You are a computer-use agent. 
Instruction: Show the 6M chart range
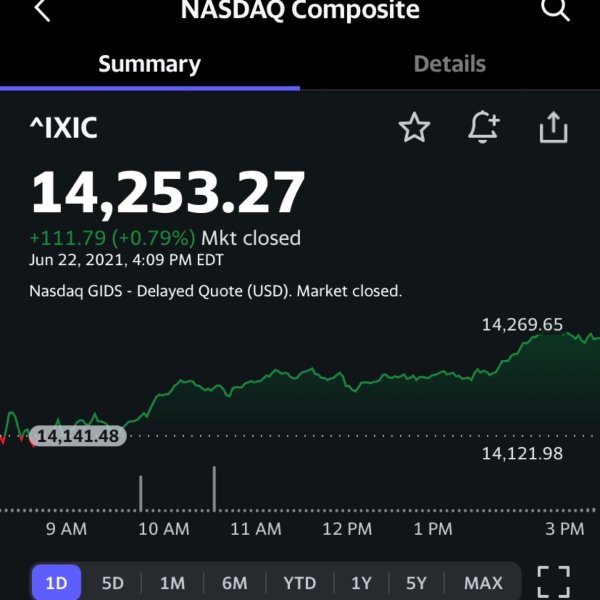[234, 583]
